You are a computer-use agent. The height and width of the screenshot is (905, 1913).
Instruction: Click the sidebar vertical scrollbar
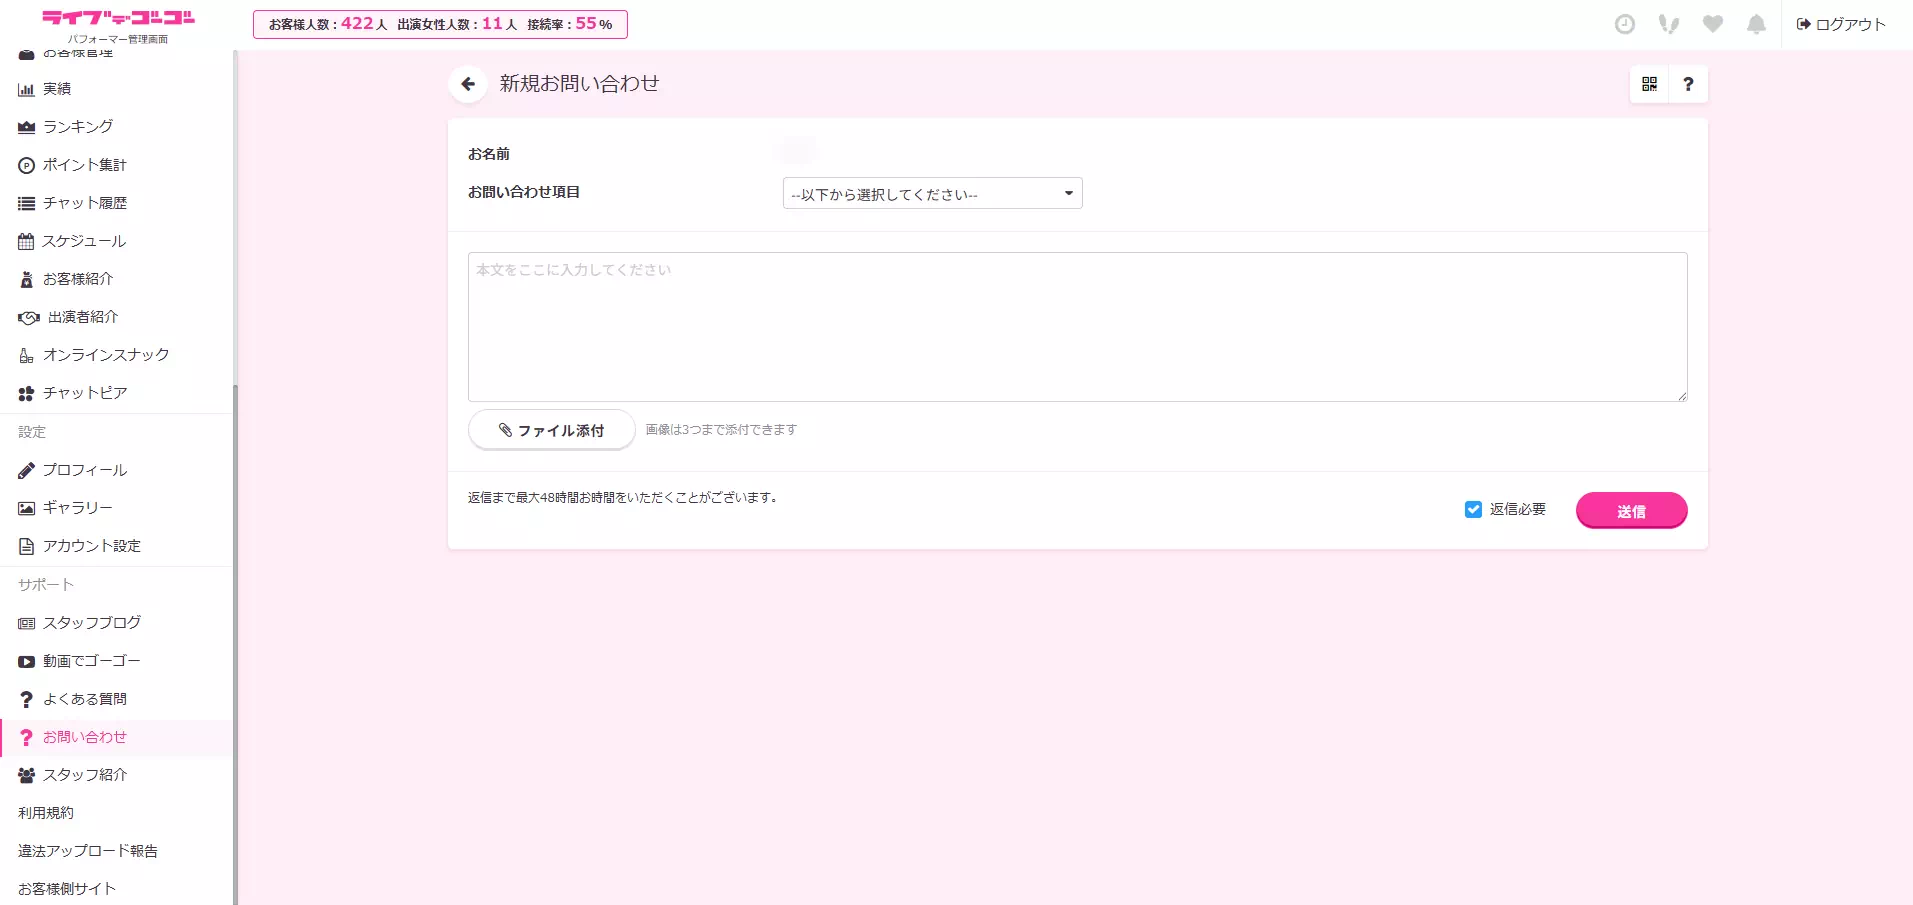235,640
